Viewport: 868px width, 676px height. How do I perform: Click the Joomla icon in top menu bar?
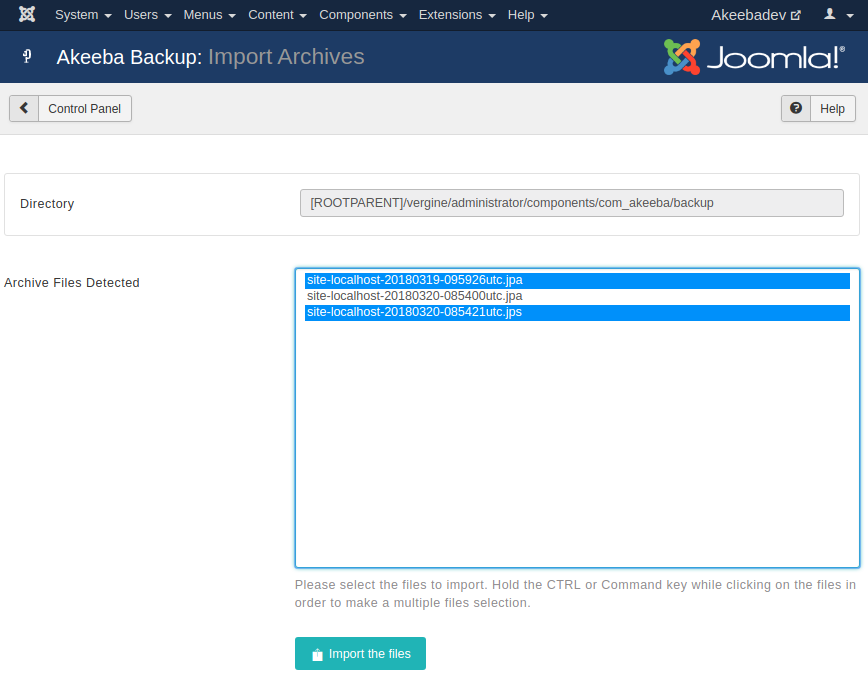[27, 14]
